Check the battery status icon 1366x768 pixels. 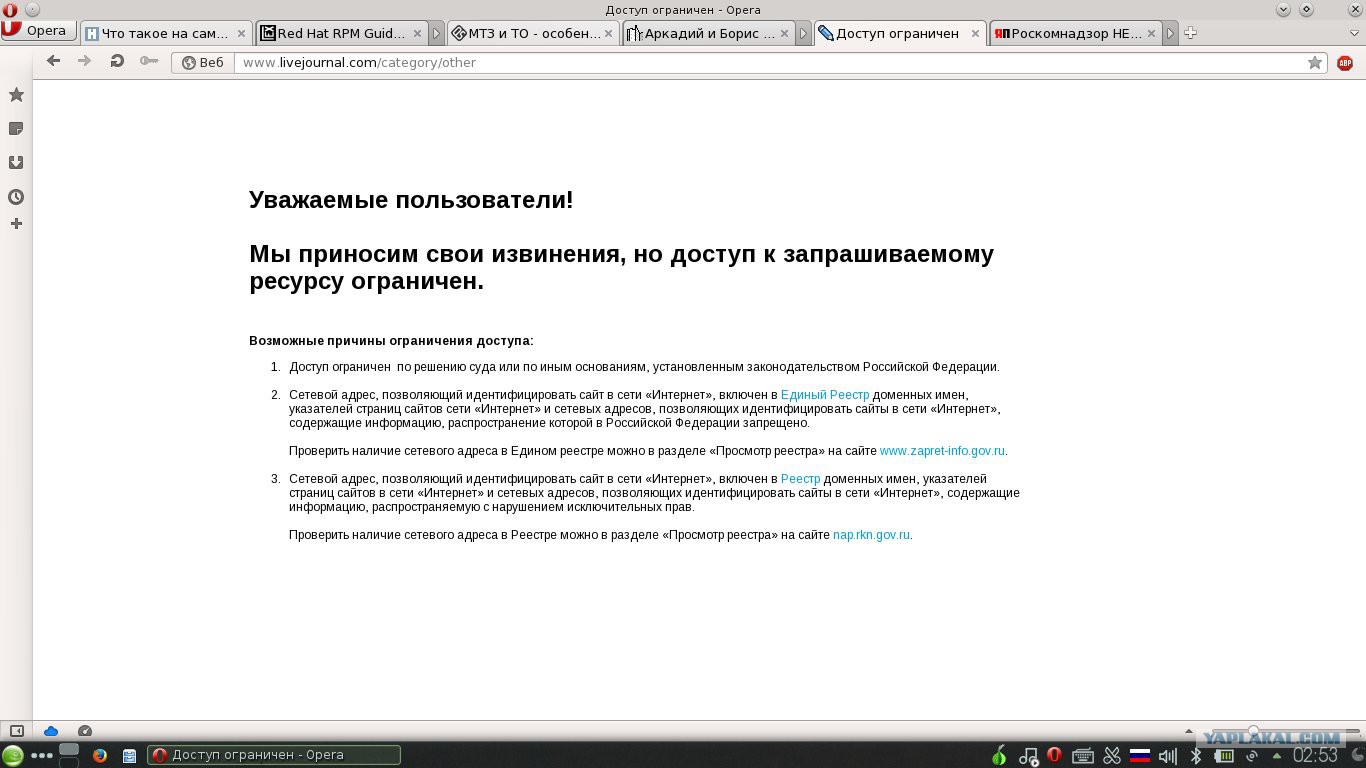coord(1224,755)
